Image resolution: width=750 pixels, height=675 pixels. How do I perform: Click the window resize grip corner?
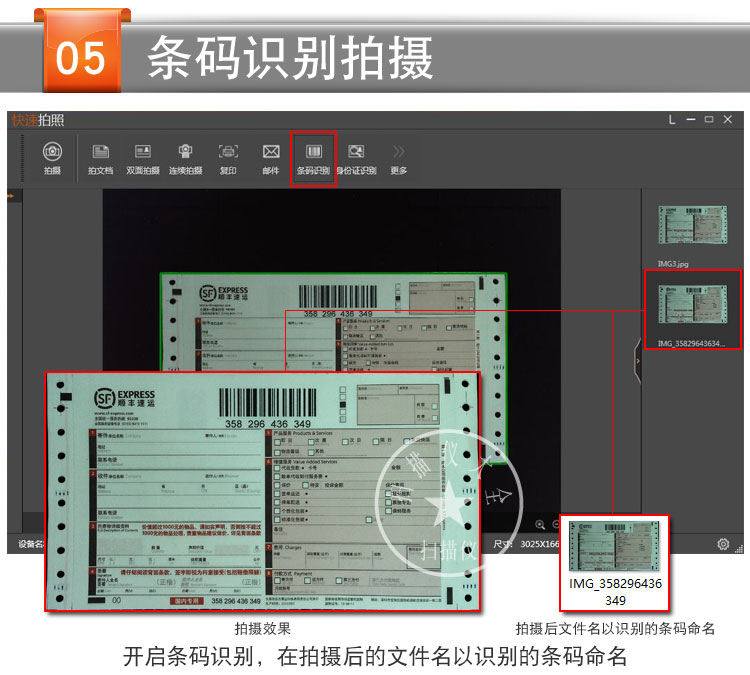[x=739, y=549]
